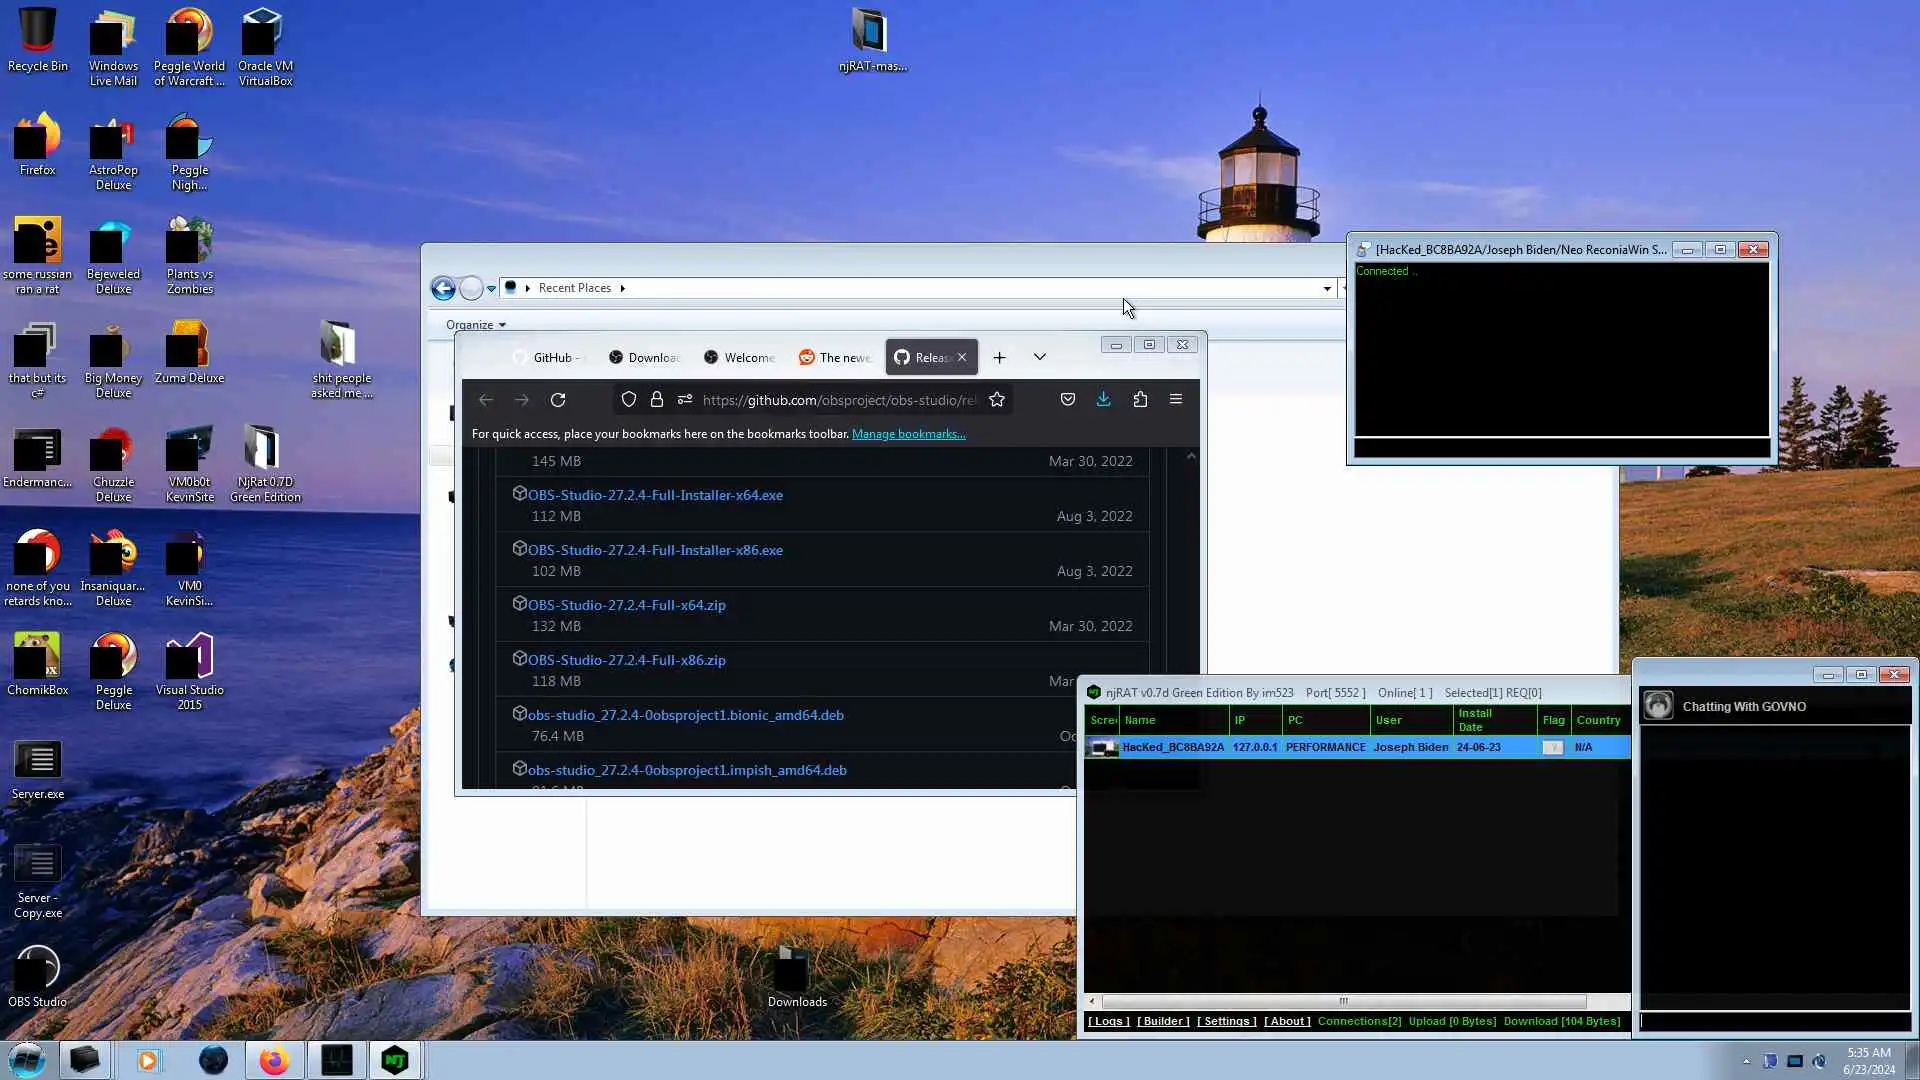
Task: Click Firefox reload page icon
Action: (558, 400)
